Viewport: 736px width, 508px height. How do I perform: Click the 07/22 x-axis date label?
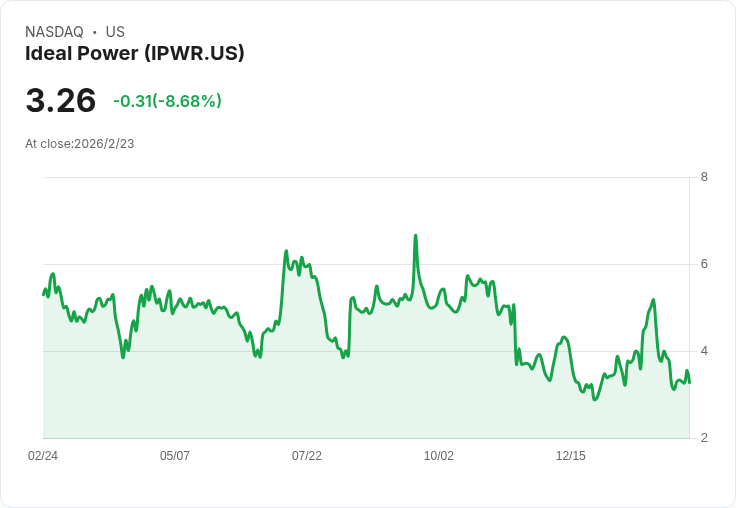pyautogui.click(x=307, y=456)
